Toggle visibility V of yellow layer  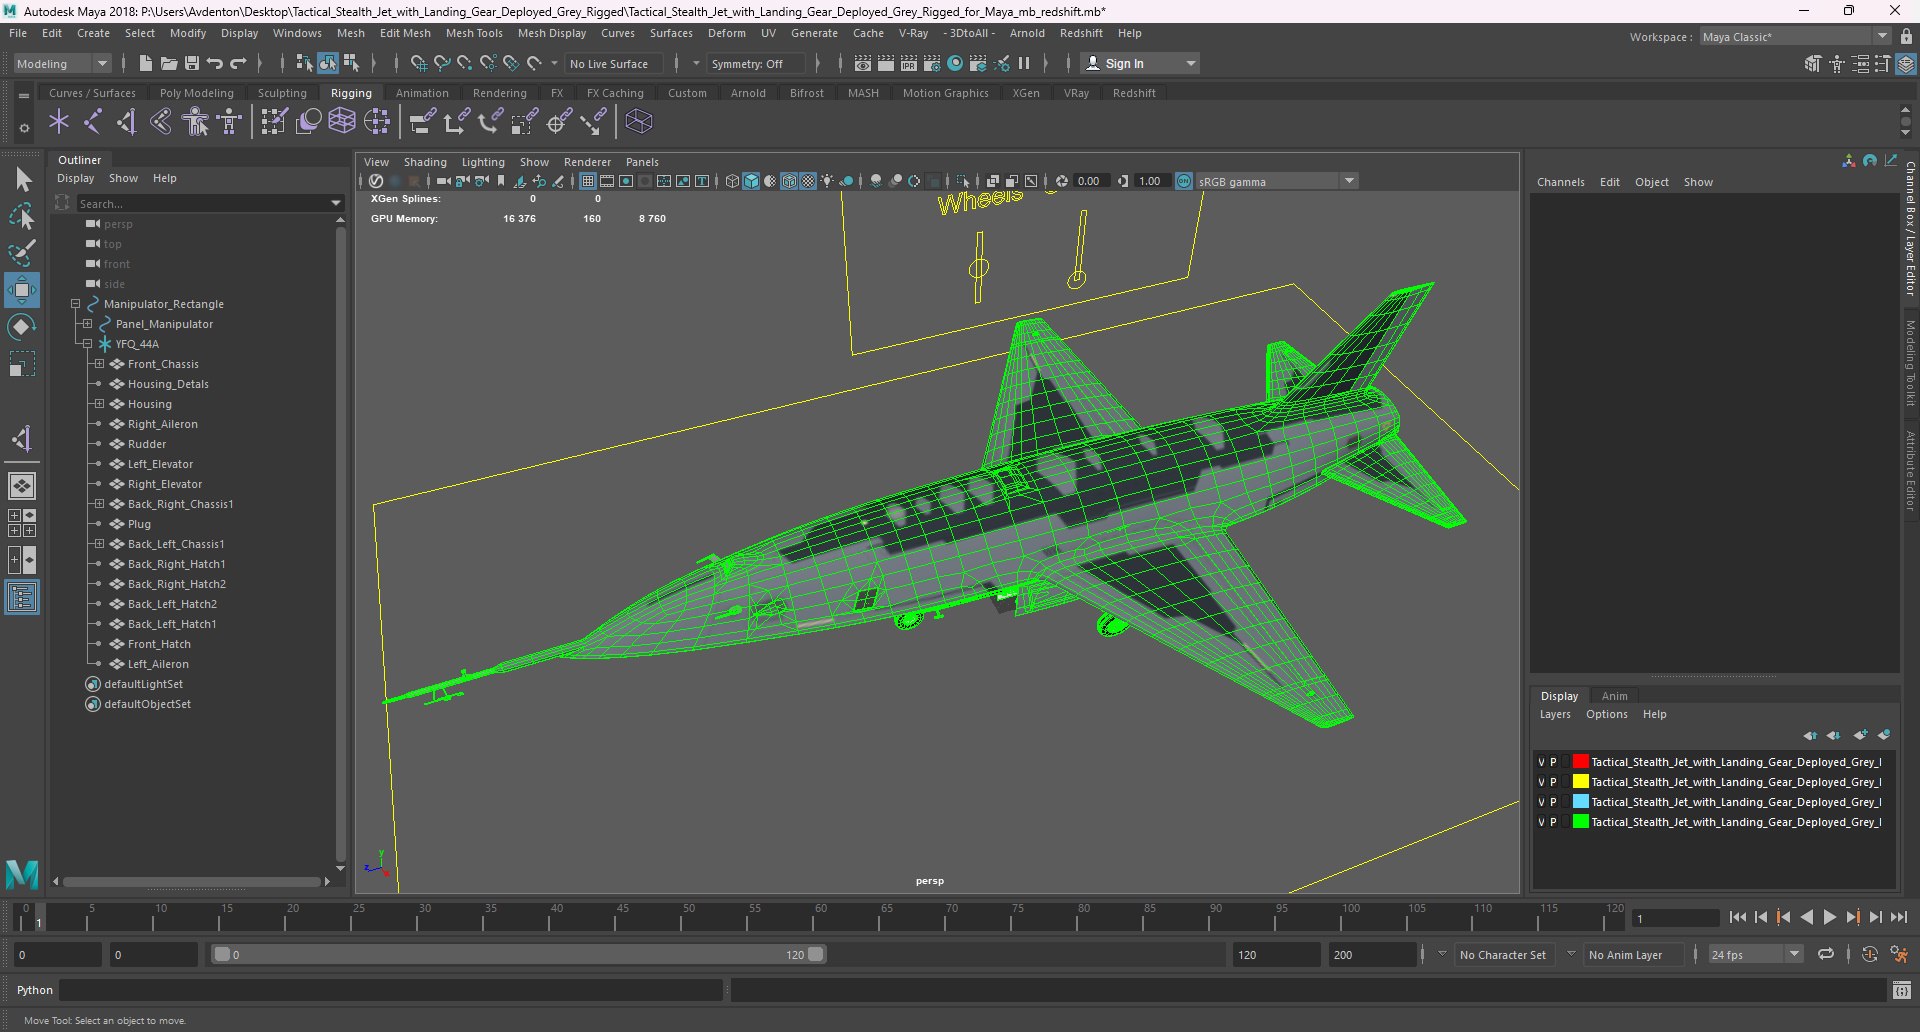[1541, 782]
